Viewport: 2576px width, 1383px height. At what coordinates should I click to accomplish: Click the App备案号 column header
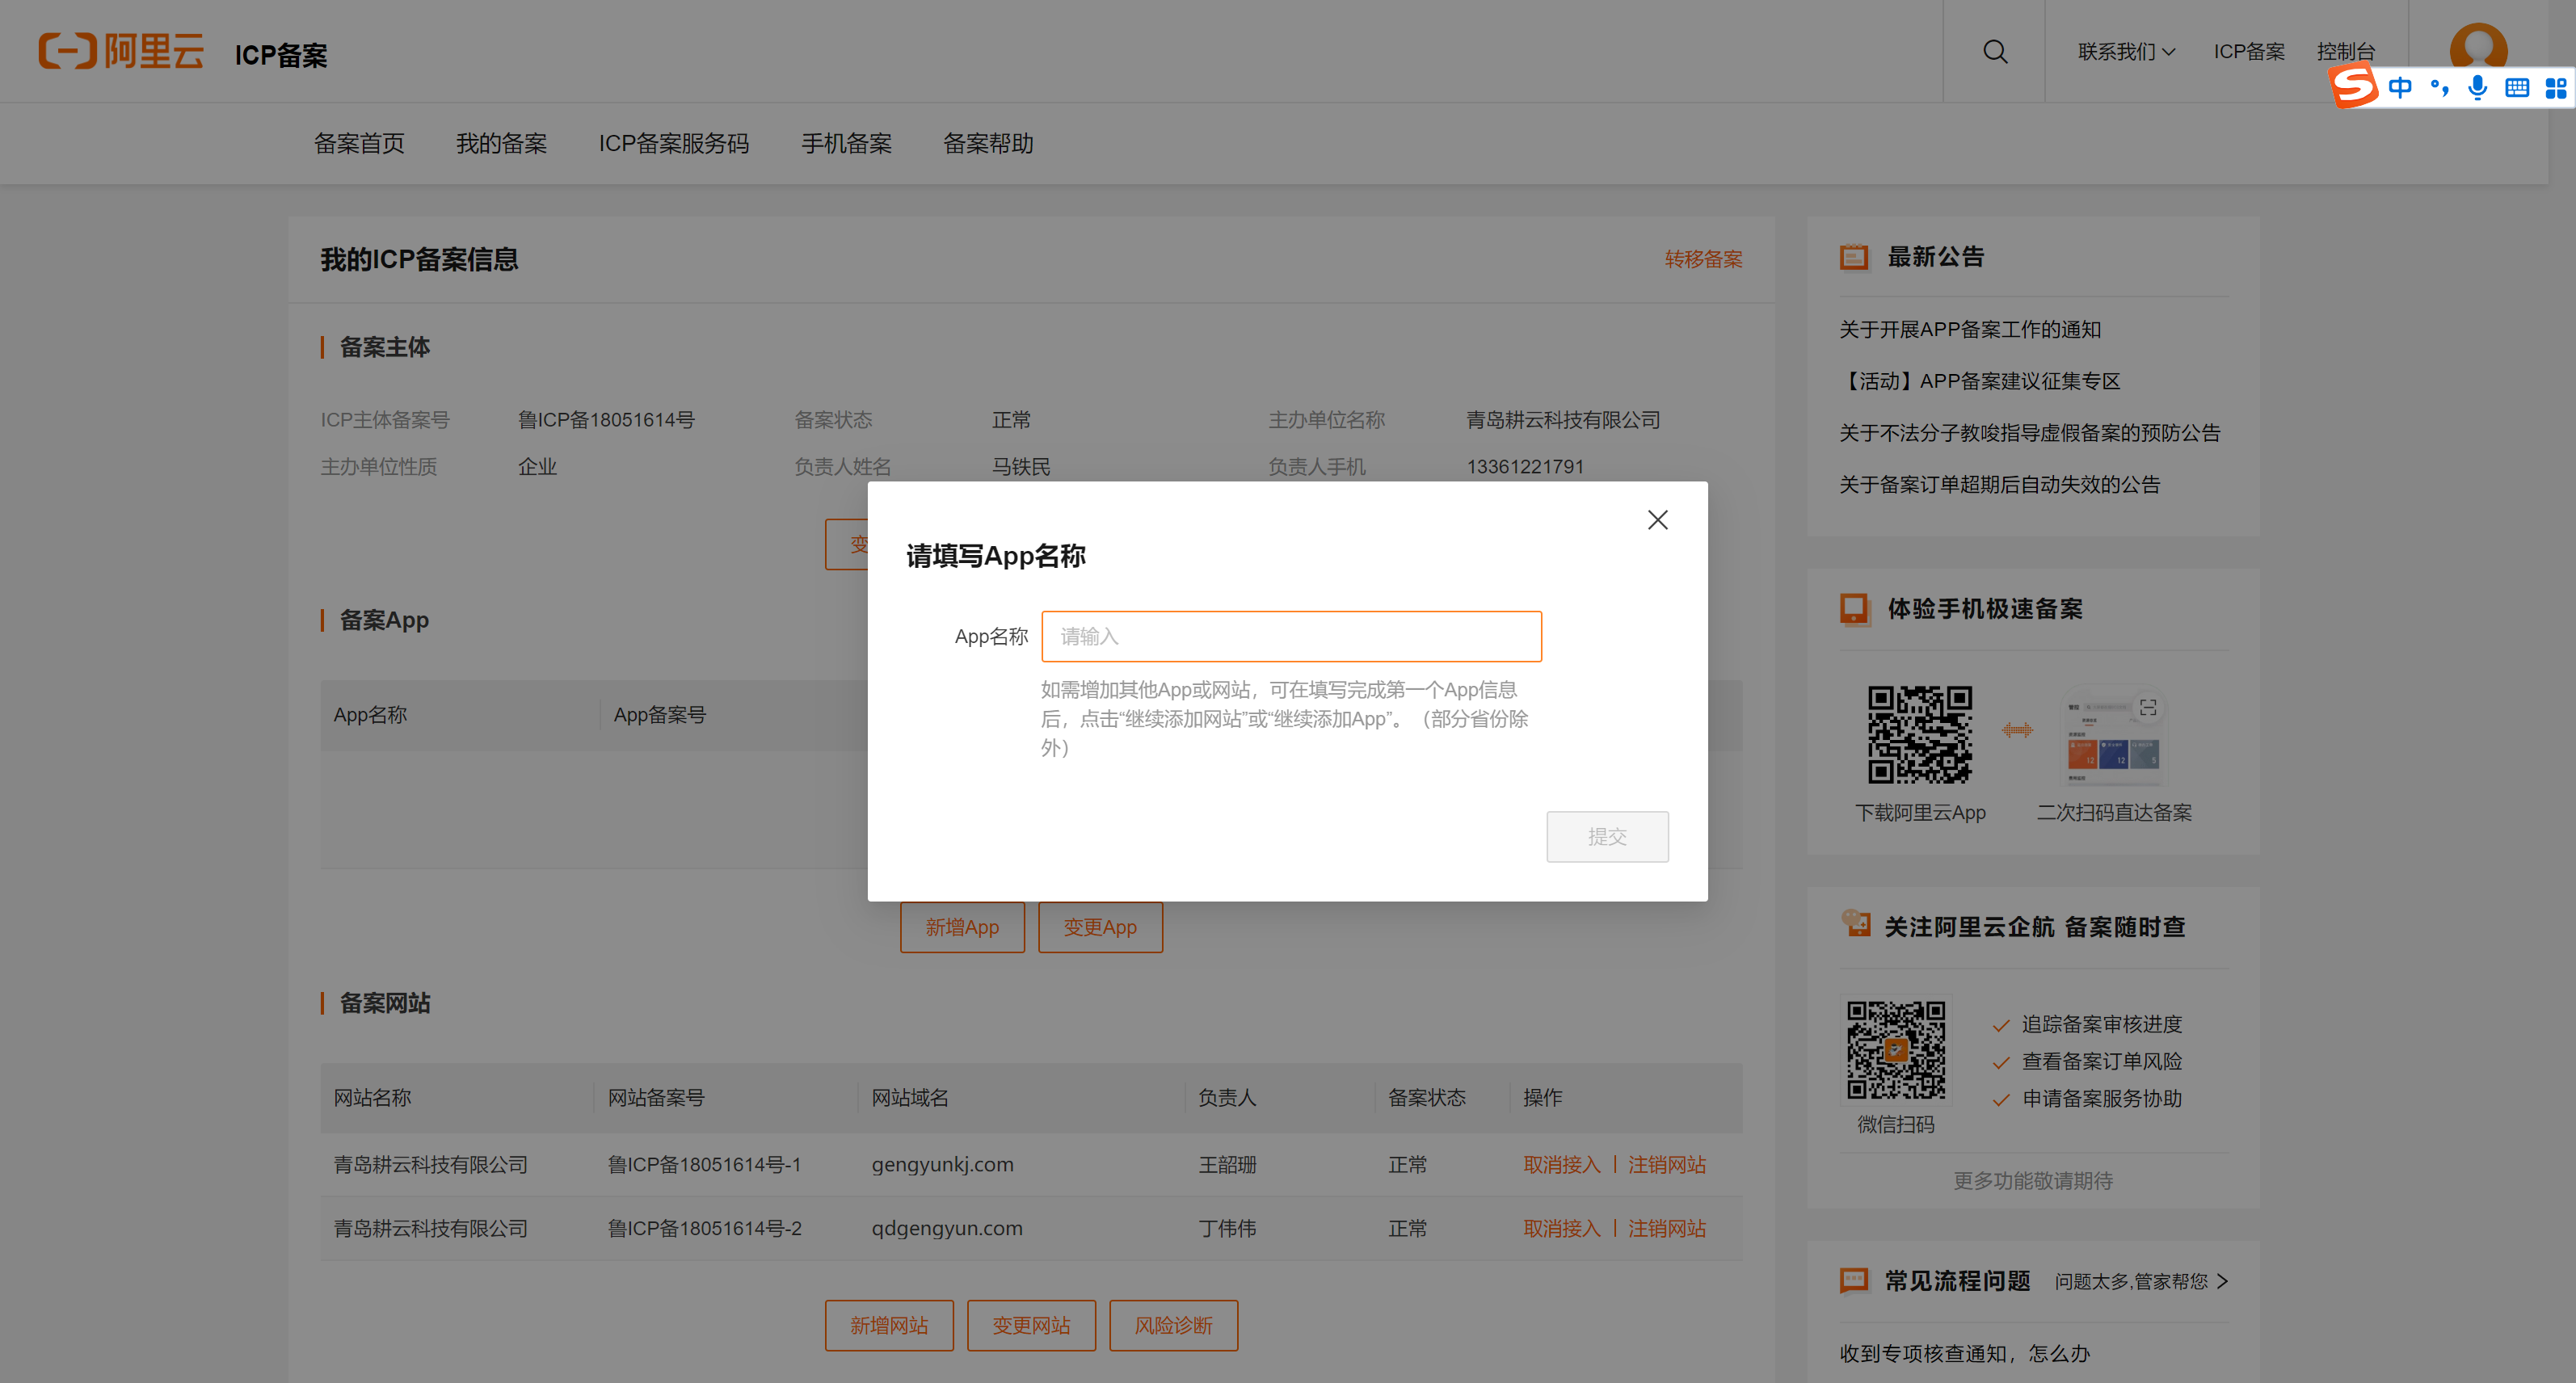pos(659,714)
